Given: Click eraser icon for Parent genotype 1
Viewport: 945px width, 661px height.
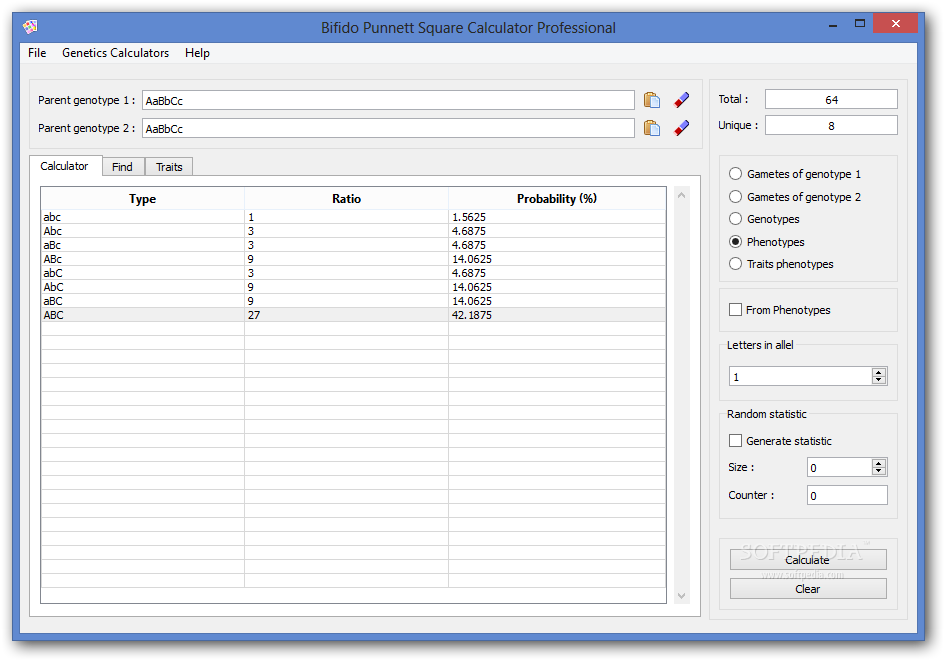Looking at the screenshot, I should tap(682, 100).
